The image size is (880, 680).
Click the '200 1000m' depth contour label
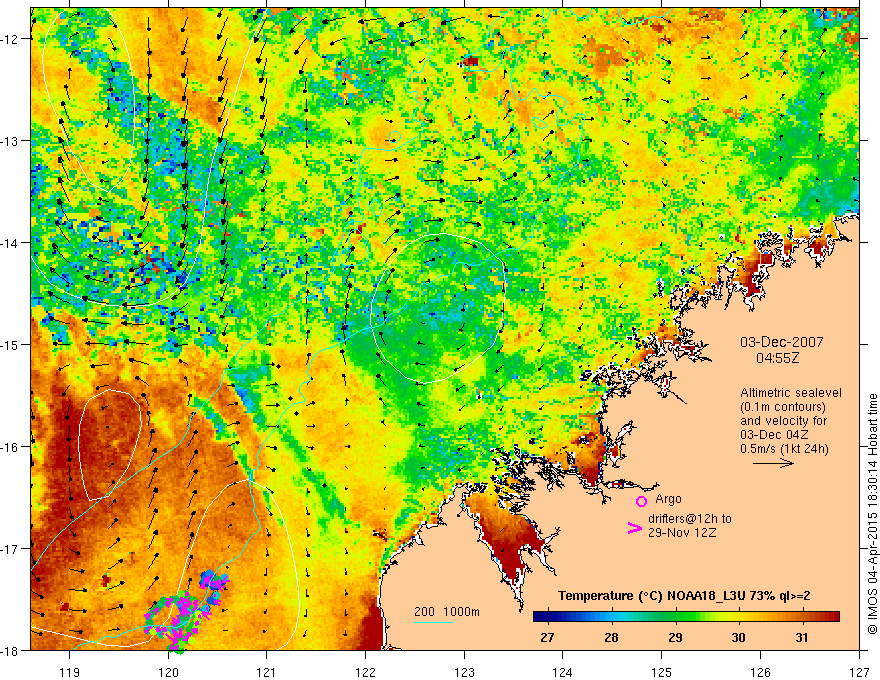pyautogui.click(x=447, y=612)
